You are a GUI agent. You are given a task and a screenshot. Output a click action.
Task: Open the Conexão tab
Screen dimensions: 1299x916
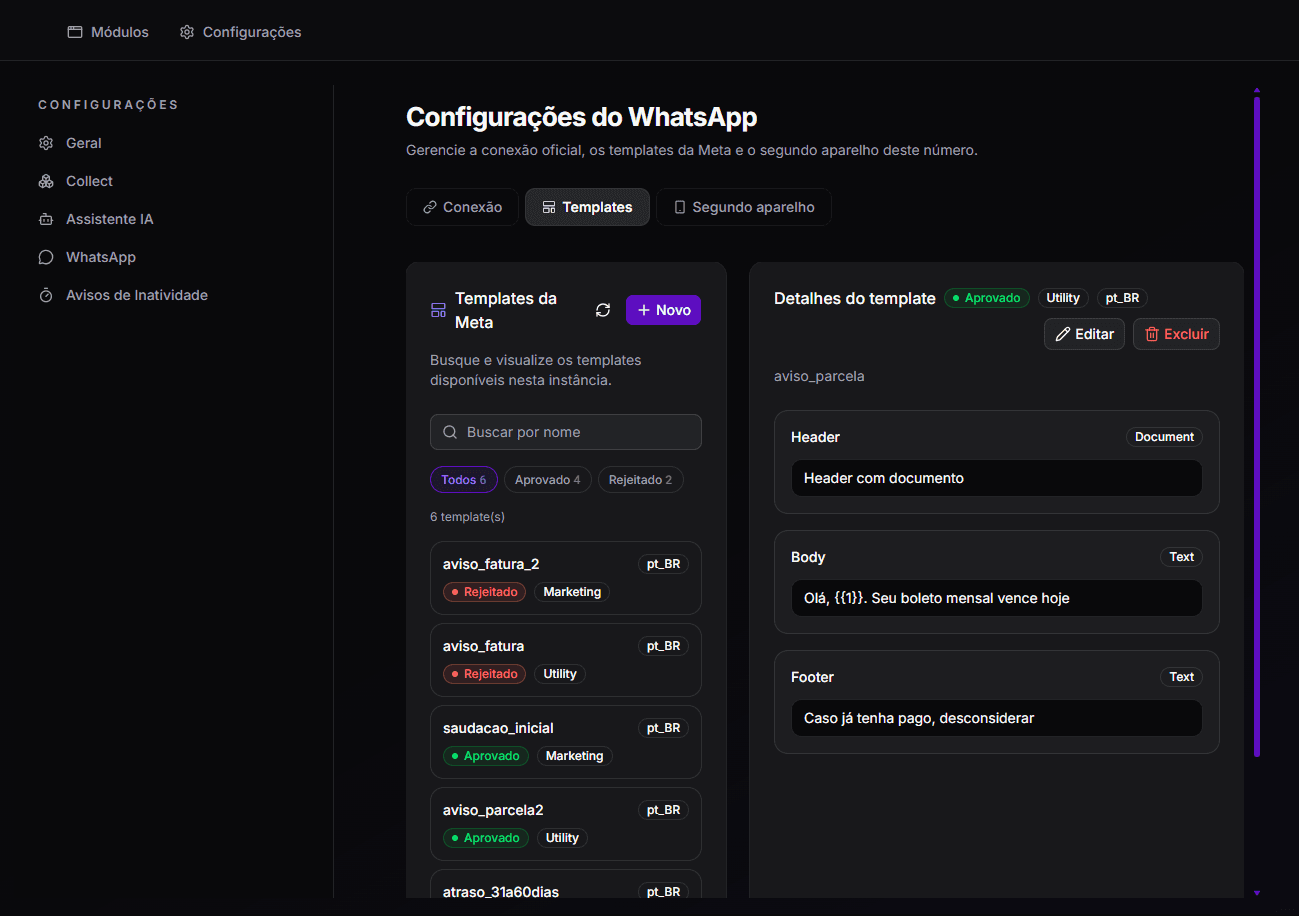tap(462, 207)
